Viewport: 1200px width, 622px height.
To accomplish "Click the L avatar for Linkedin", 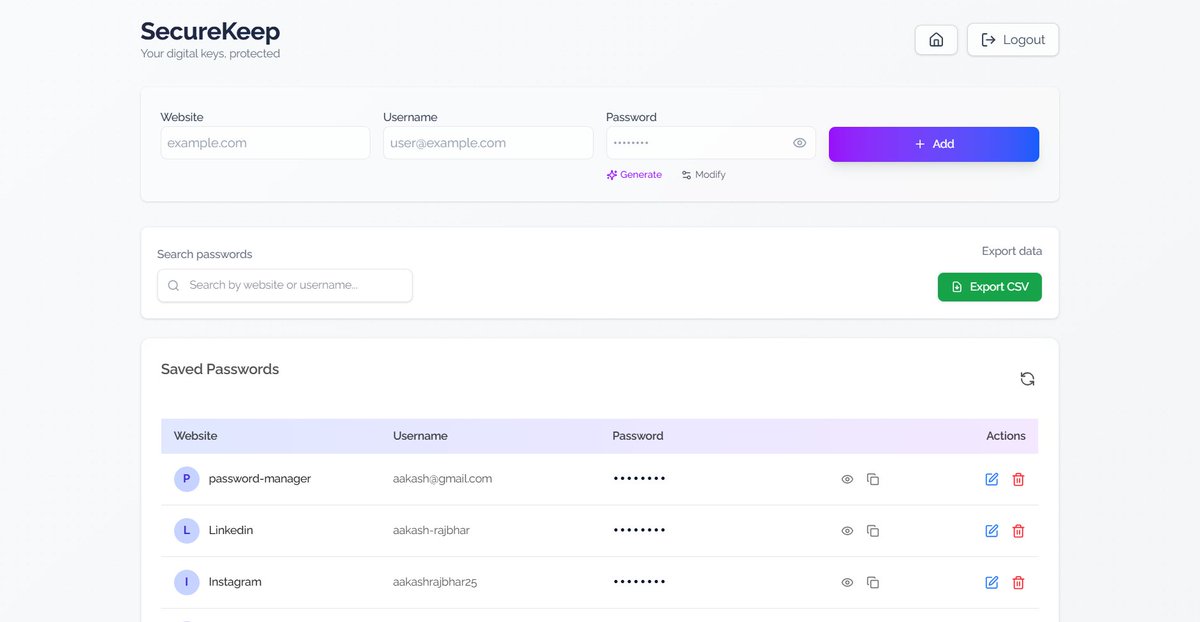I will coord(186,530).
